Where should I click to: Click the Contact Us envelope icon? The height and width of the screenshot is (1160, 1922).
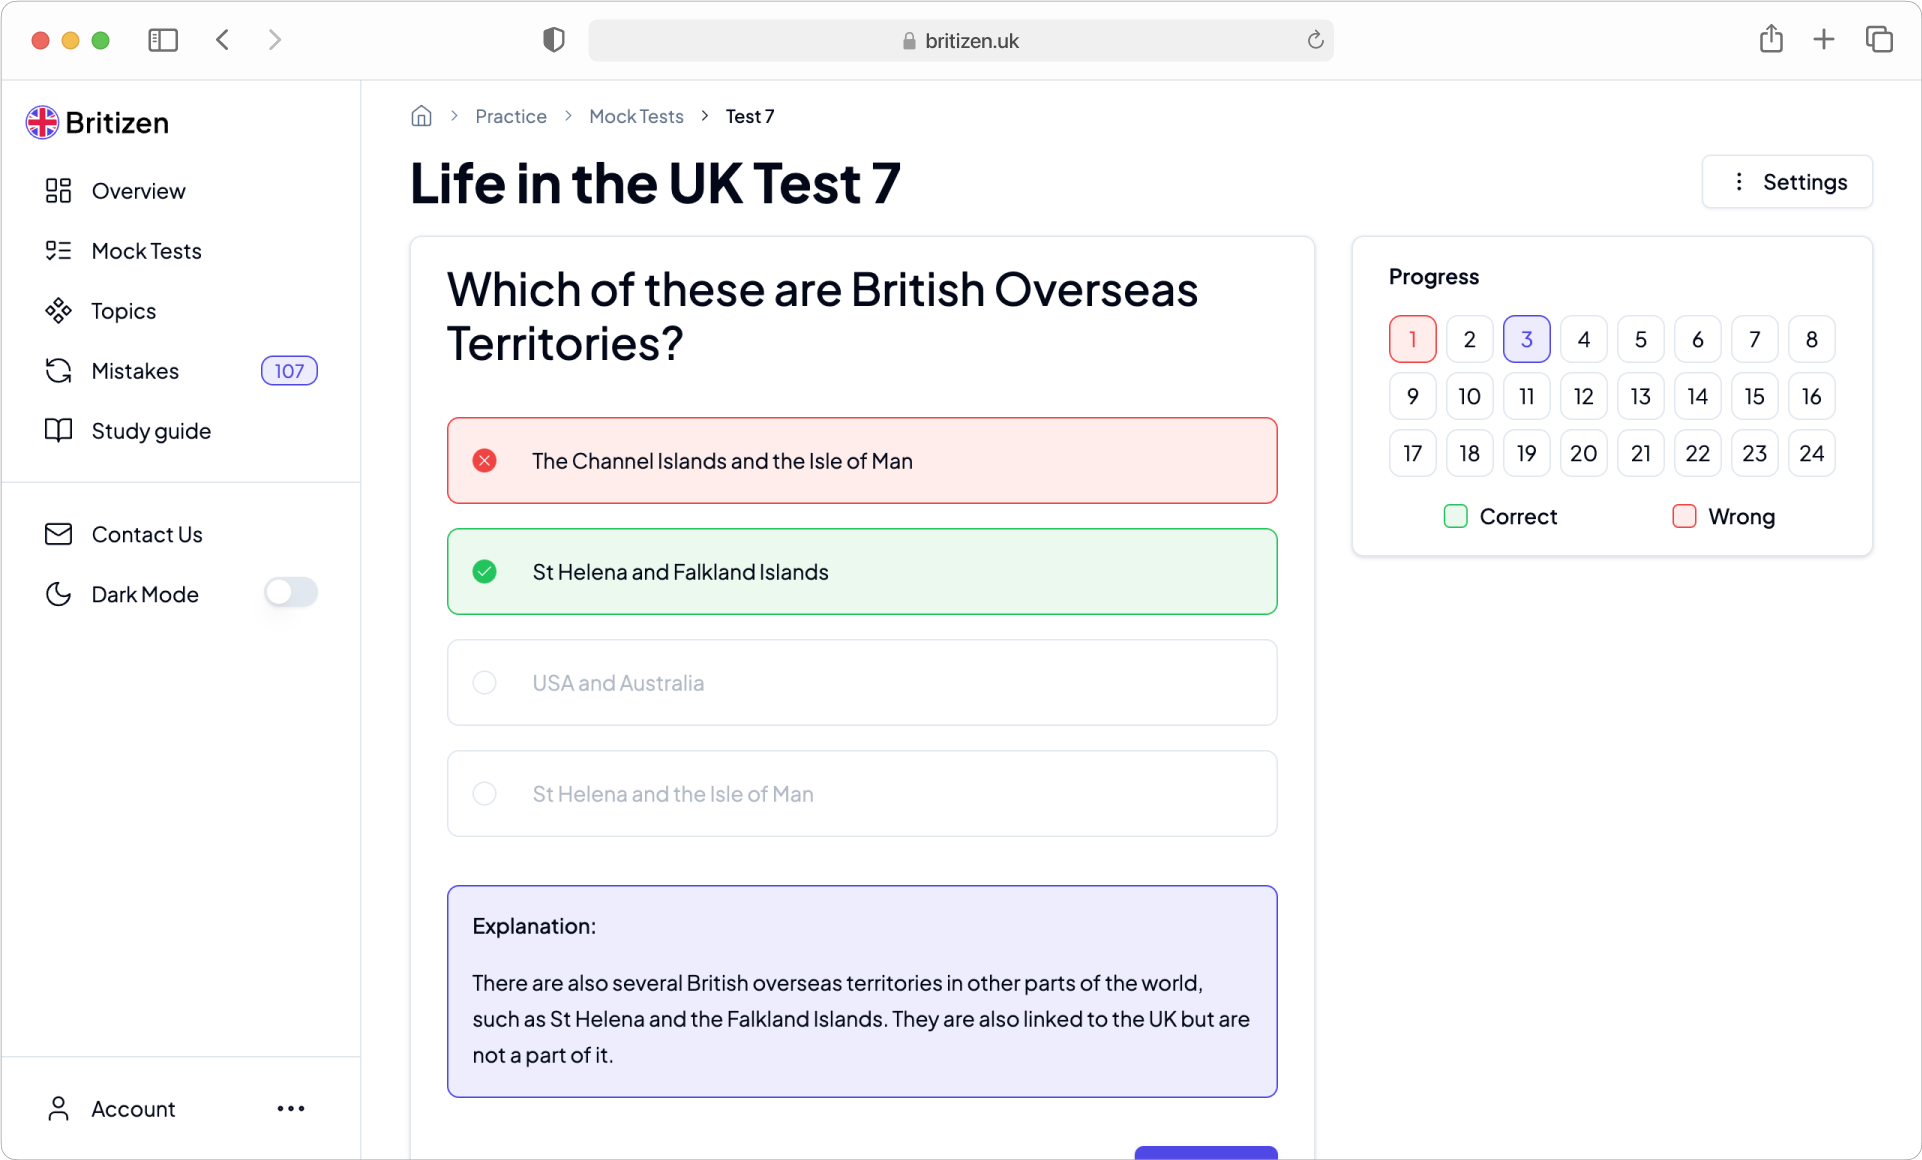point(58,534)
